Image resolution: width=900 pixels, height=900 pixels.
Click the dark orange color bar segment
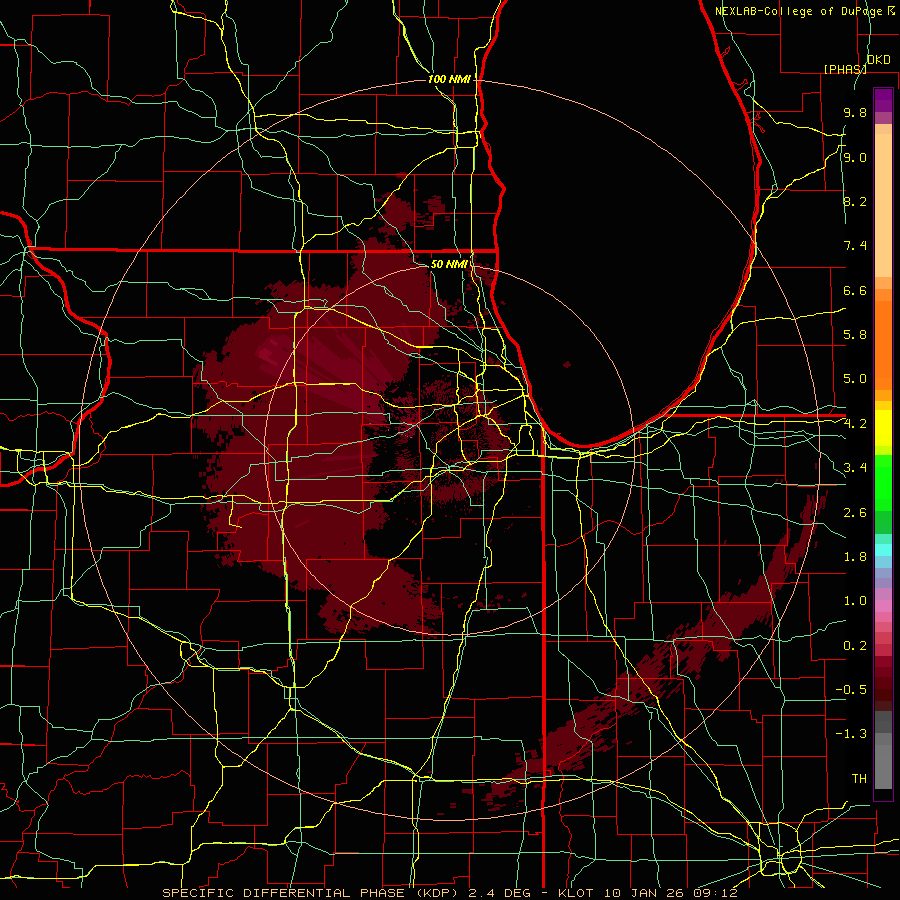[x=883, y=346]
